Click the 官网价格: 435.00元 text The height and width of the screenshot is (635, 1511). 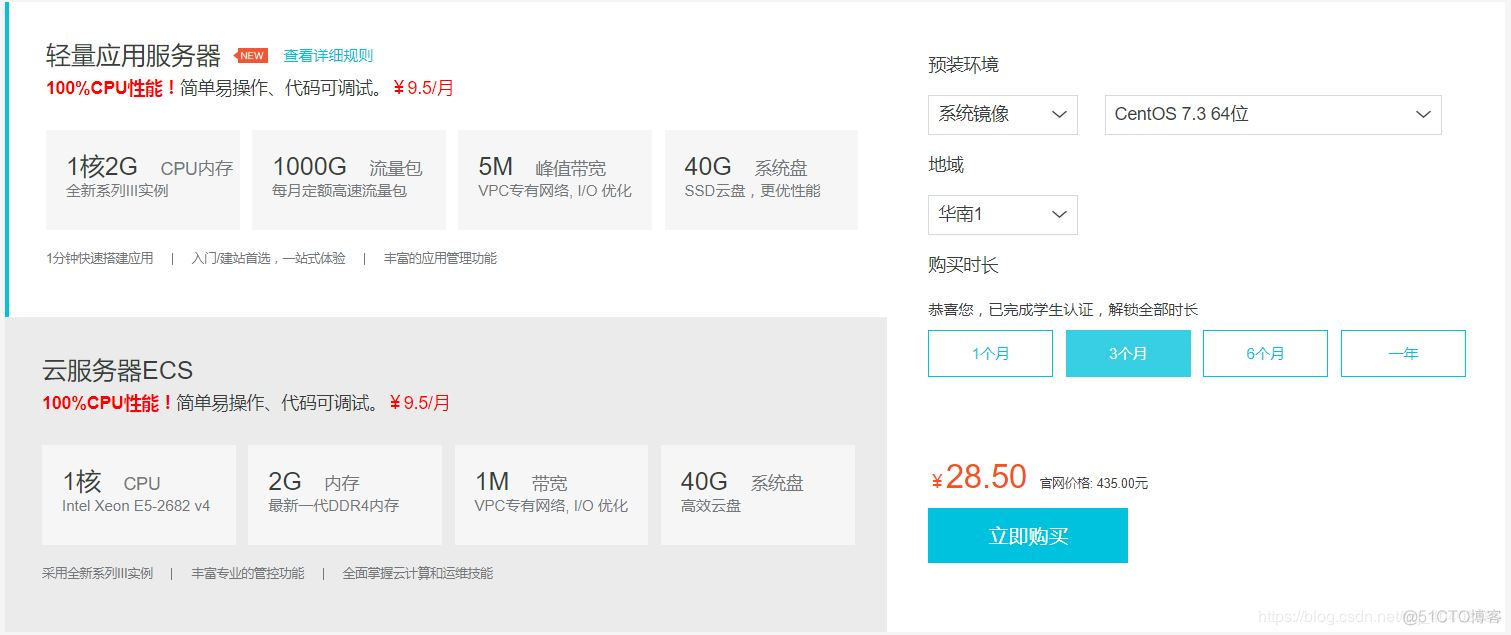click(1094, 484)
